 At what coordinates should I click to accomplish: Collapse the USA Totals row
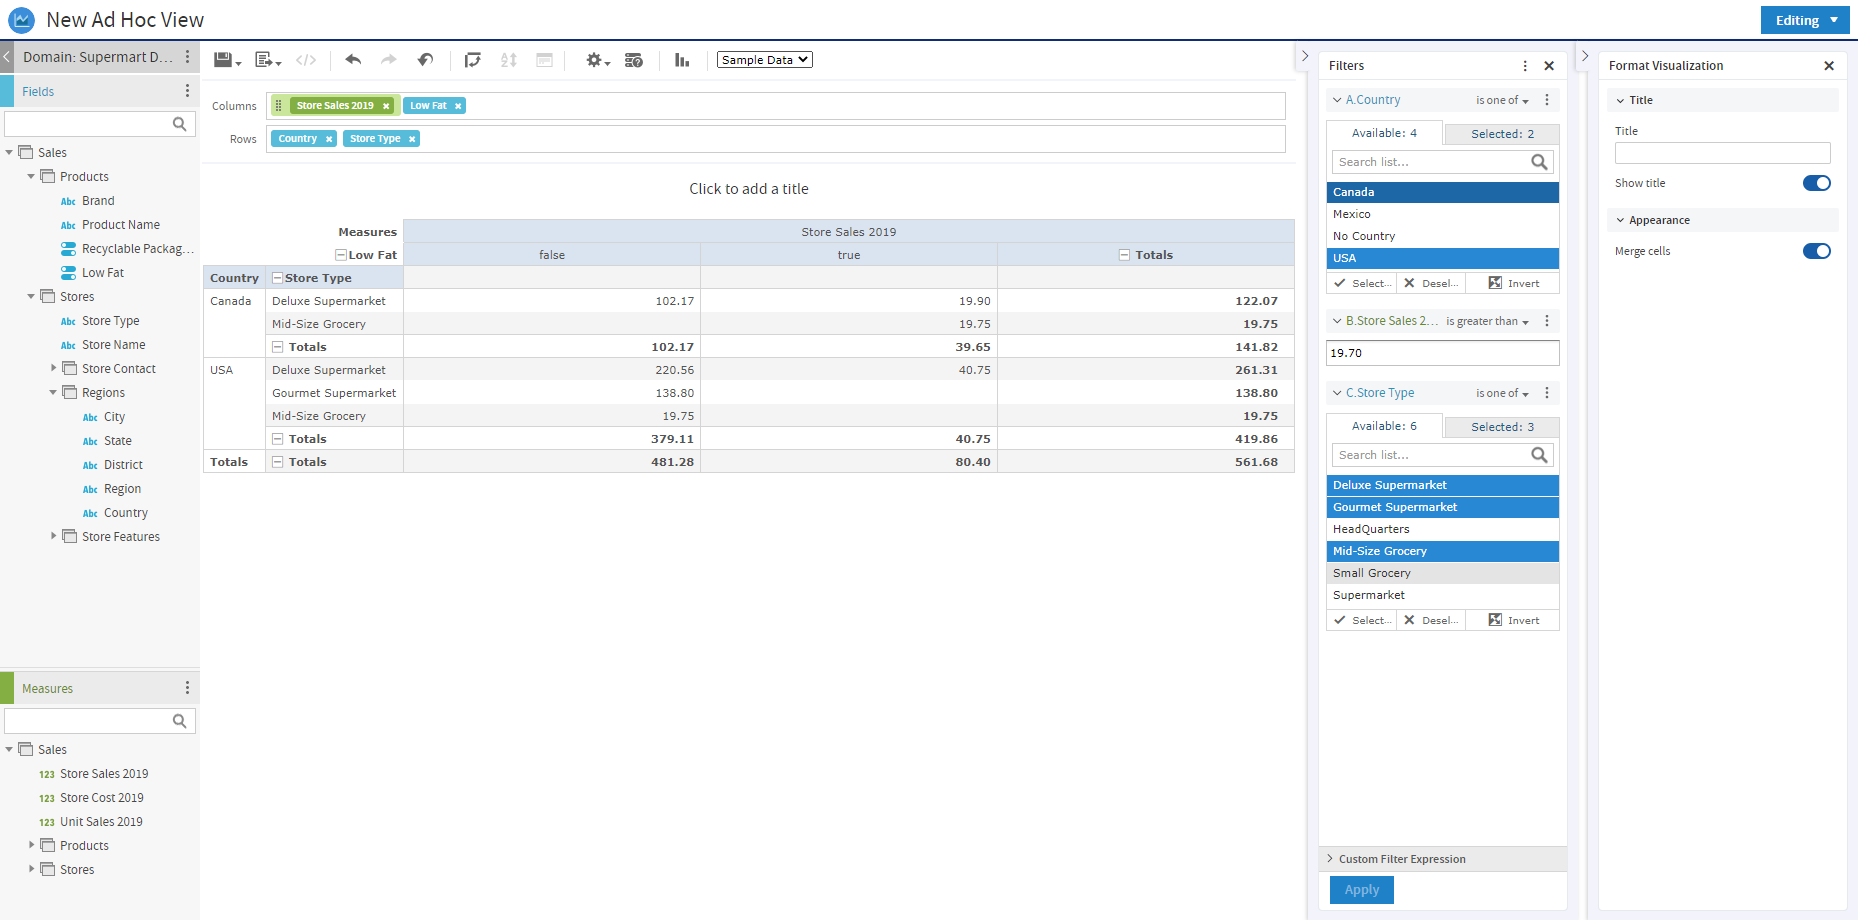pyautogui.click(x=278, y=439)
